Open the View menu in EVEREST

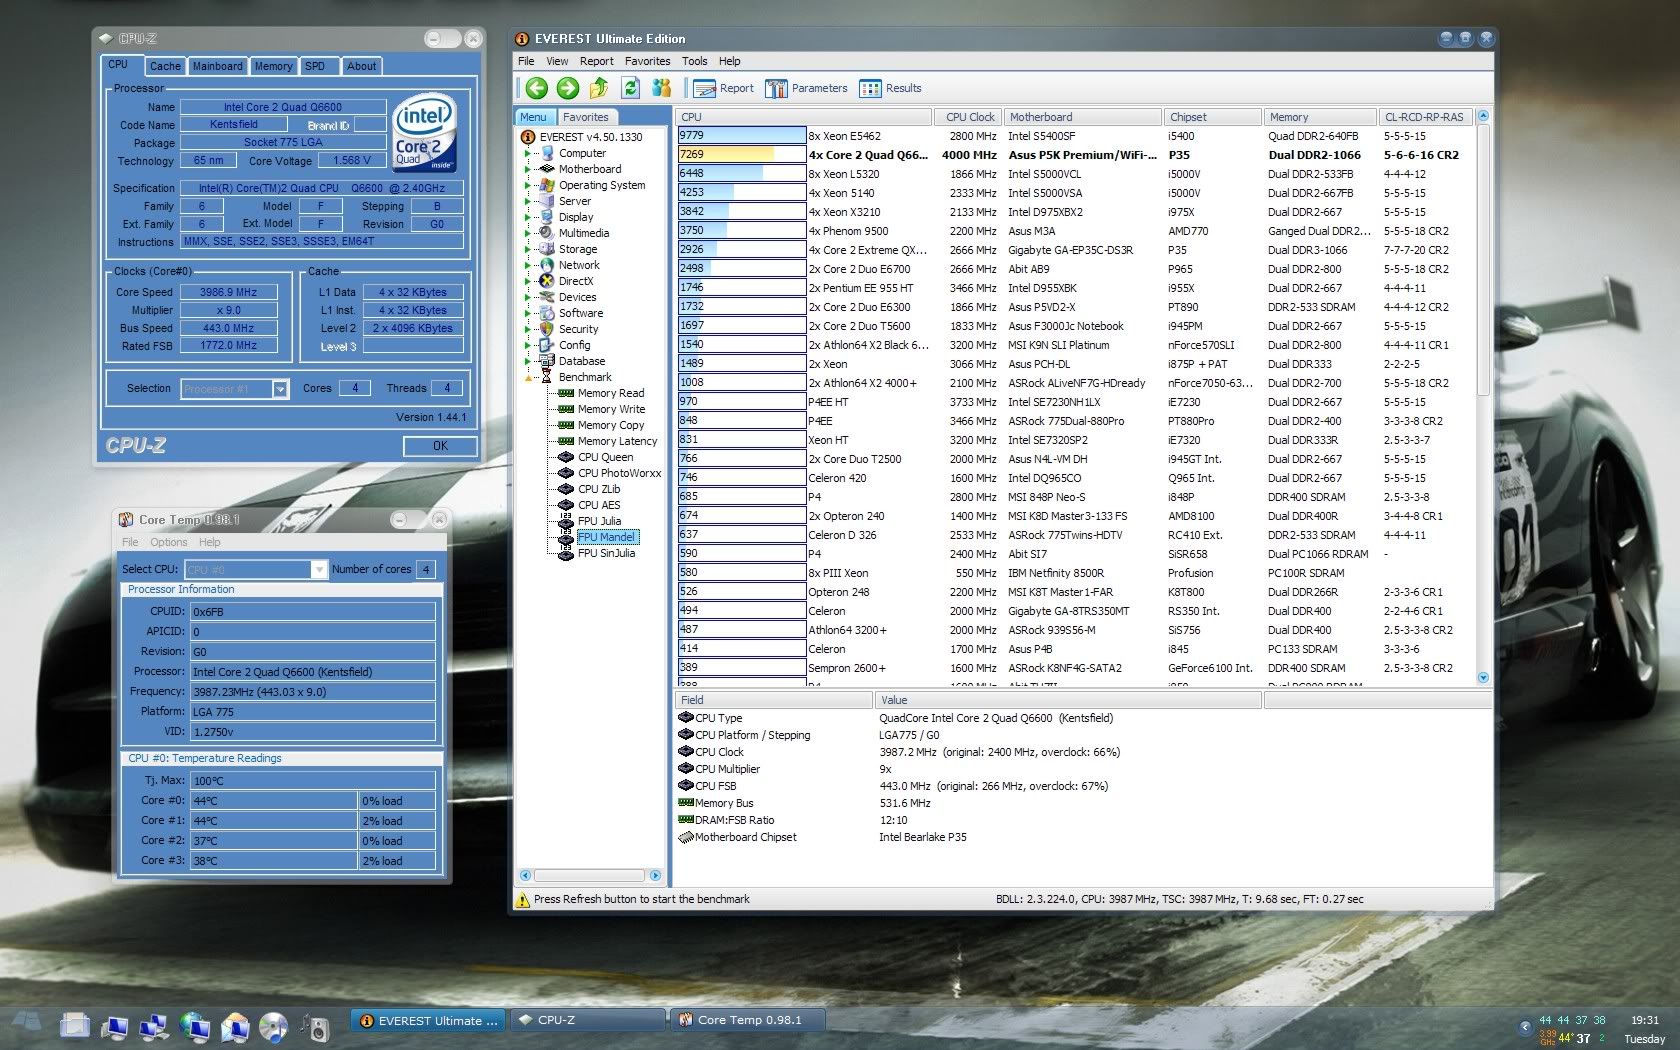pyautogui.click(x=557, y=61)
